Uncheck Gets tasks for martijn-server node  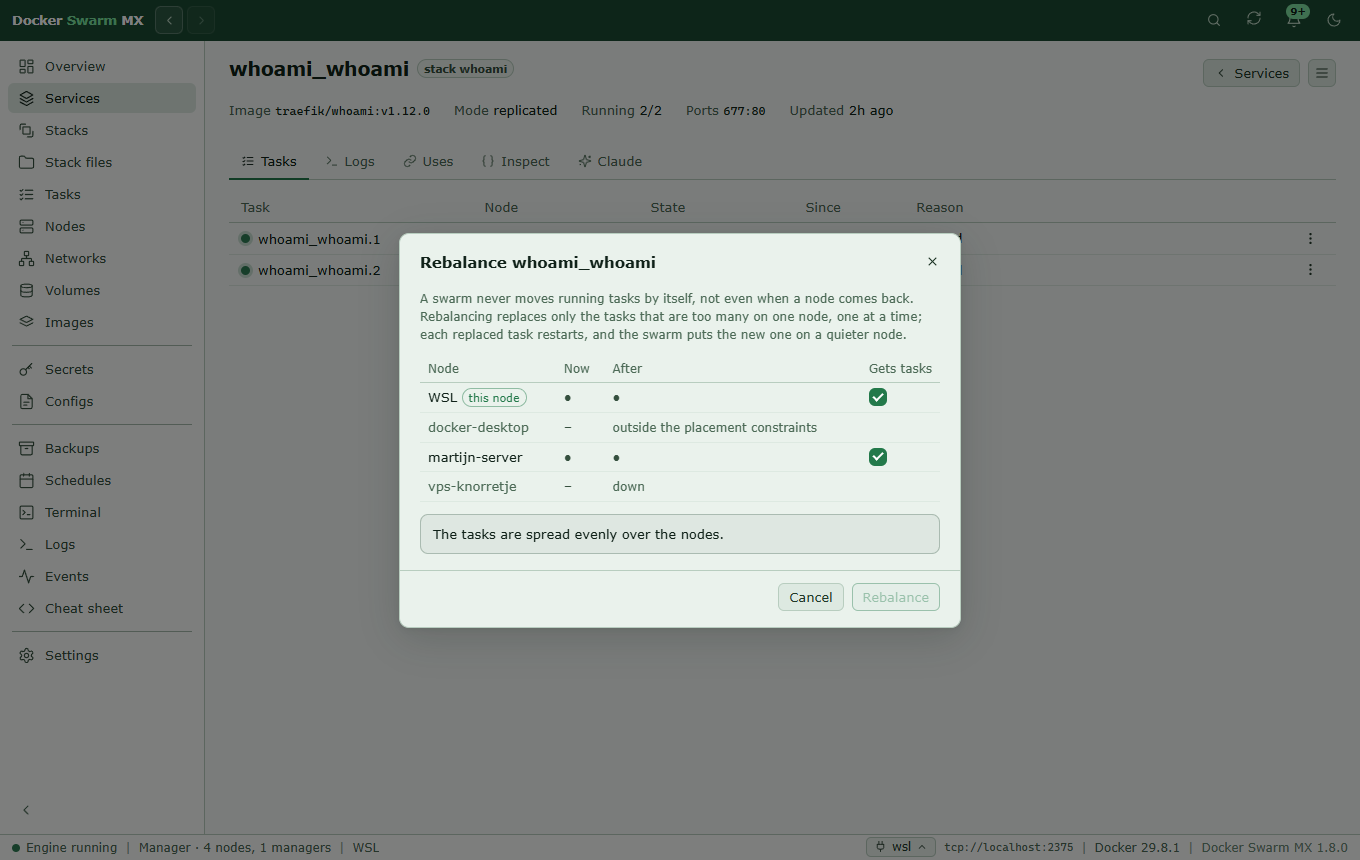pyautogui.click(x=878, y=457)
